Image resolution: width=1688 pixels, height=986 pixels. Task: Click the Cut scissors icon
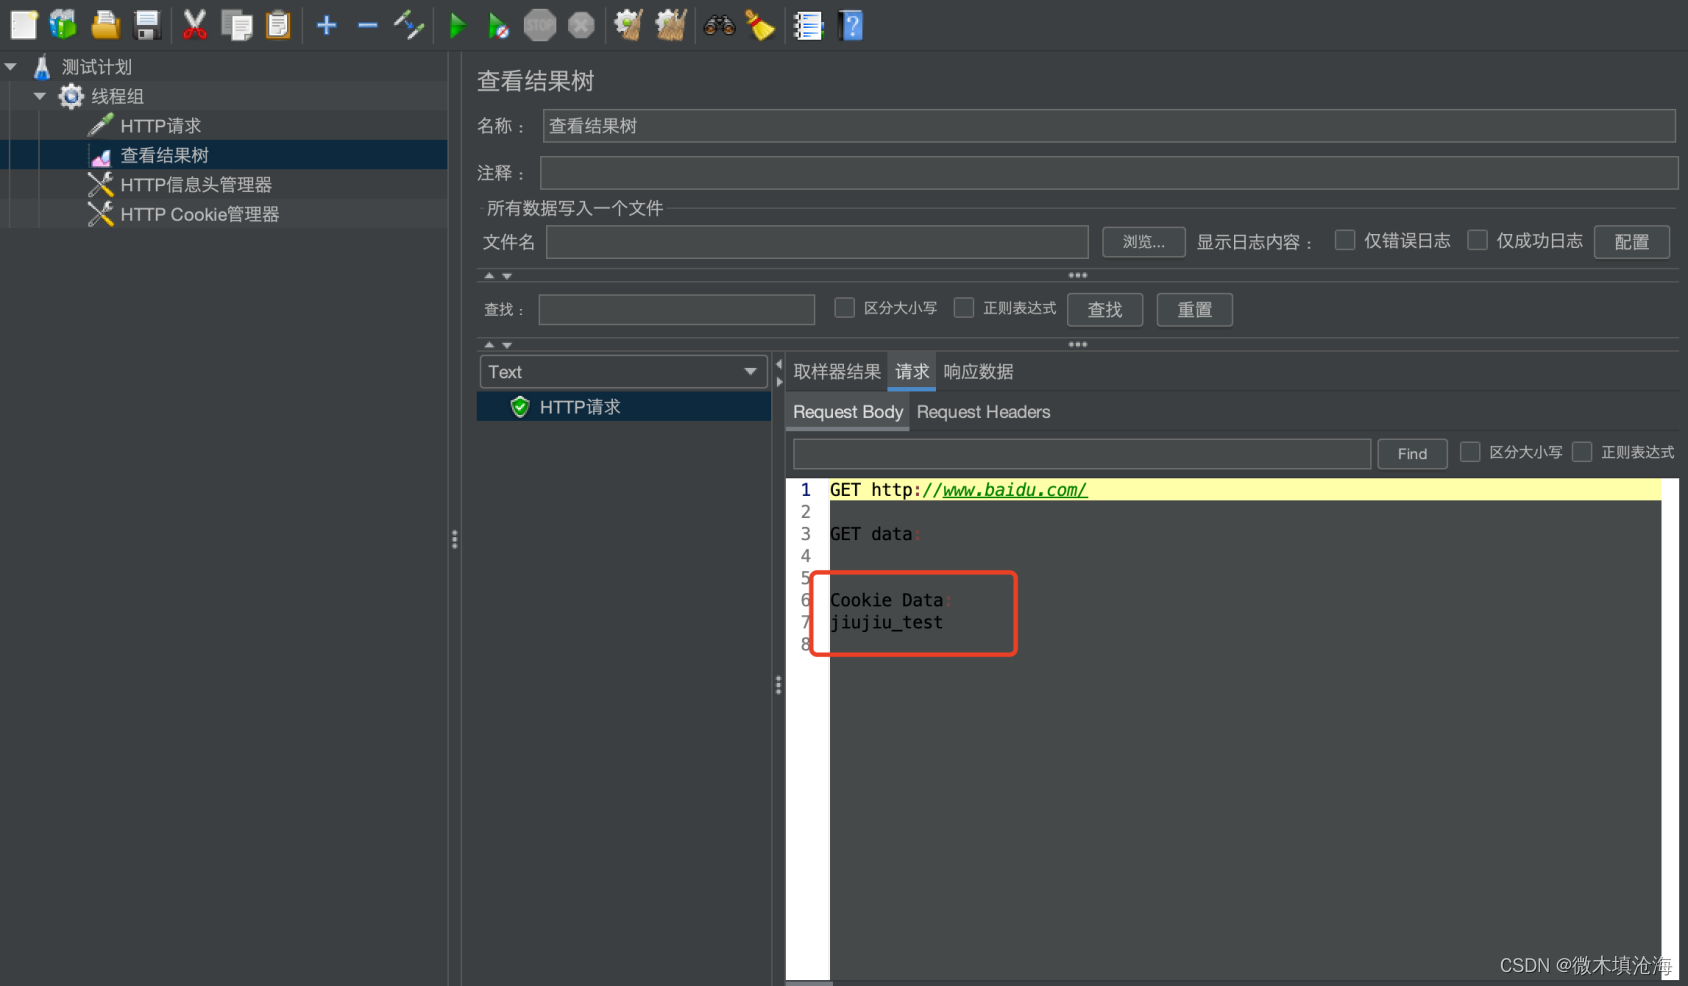pyautogui.click(x=195, y=25)
